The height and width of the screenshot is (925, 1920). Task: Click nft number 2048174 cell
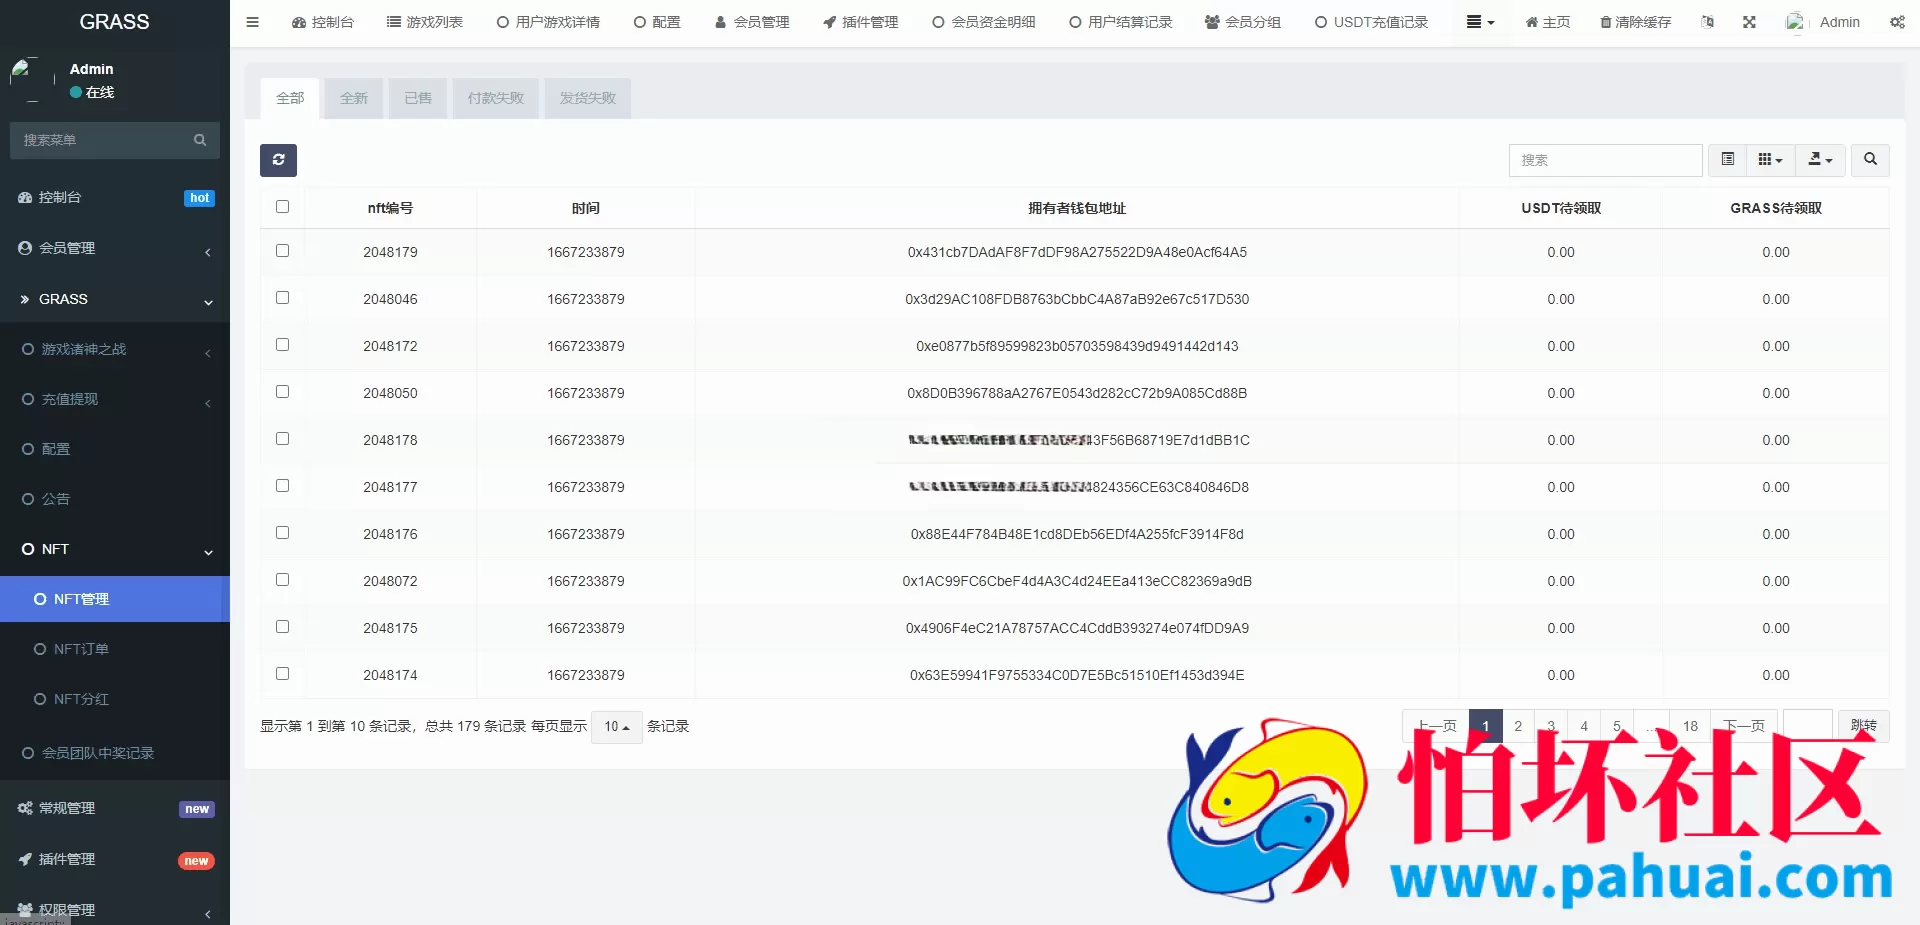tap(390, 675)
